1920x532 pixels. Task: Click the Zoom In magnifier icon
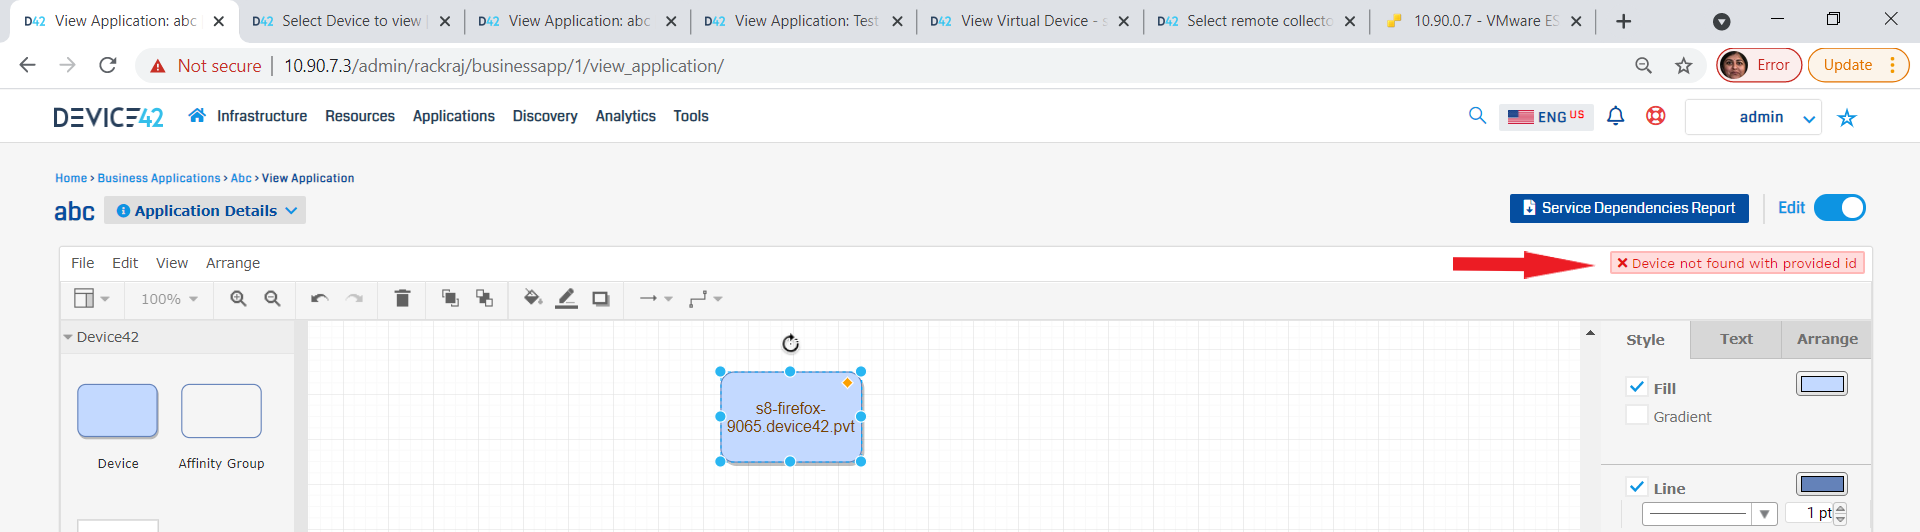click(238, 298)
